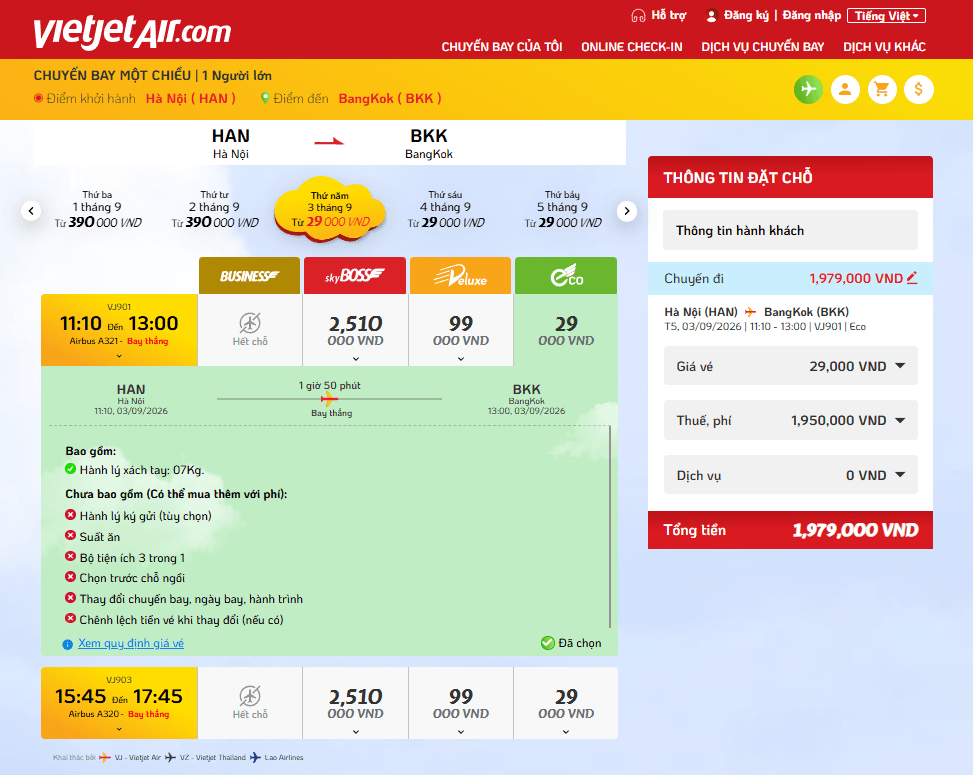
Task: Expand Dịch vụ details
Action: (x=900, y=475)
